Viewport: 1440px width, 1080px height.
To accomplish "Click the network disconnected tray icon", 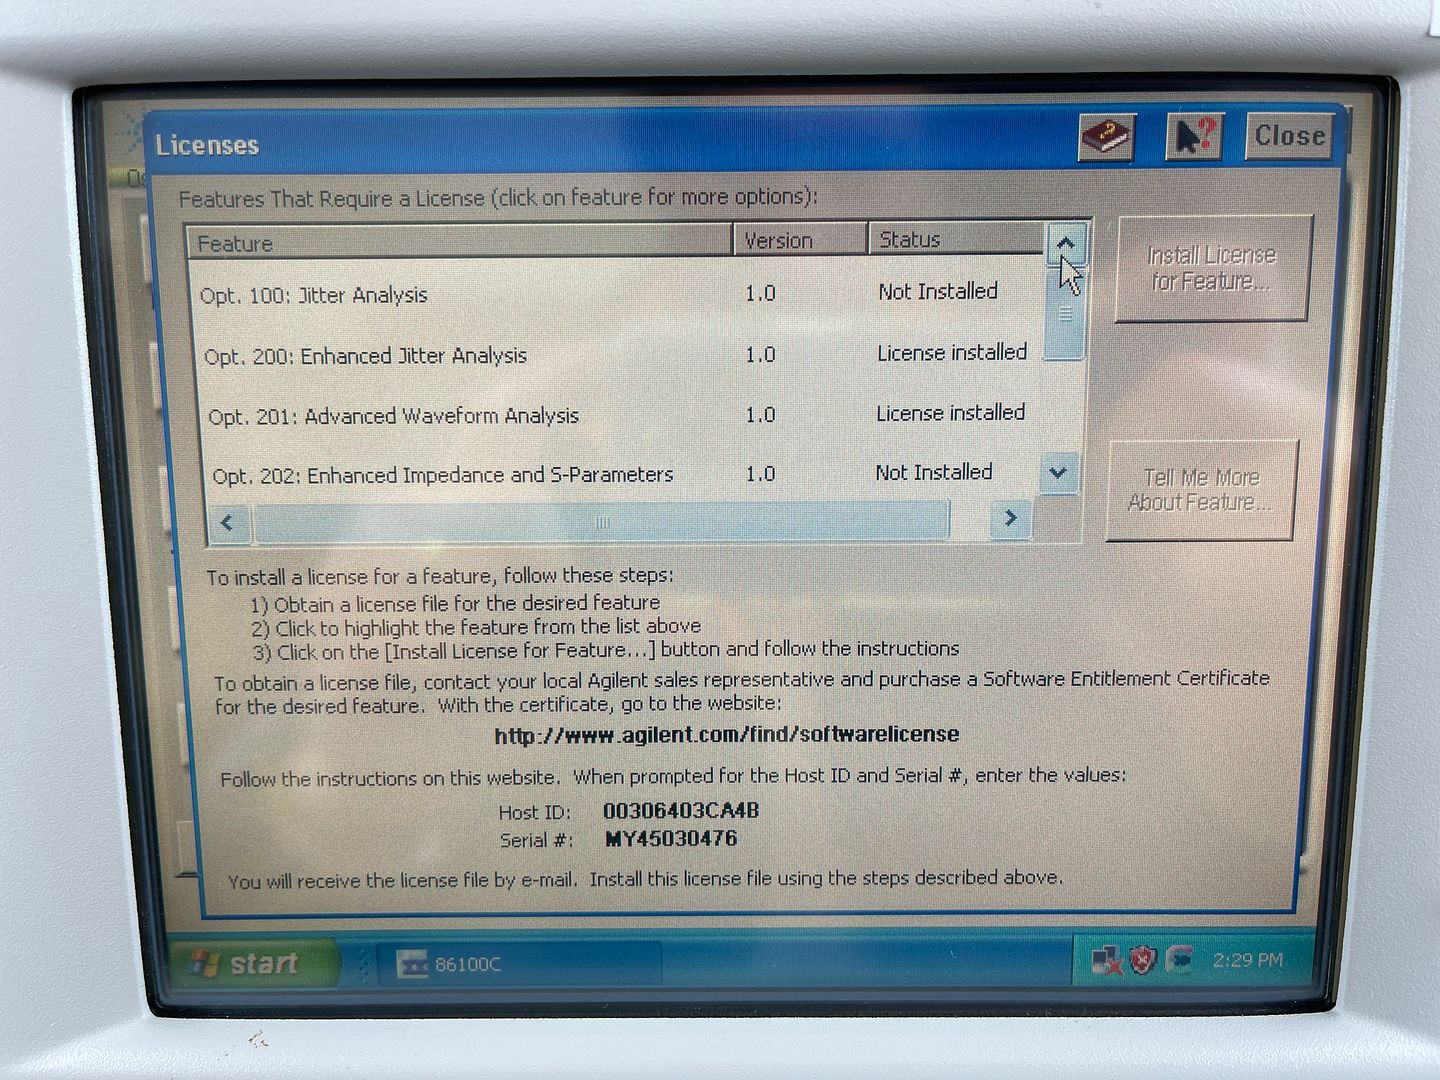I will coord(1107,962).
